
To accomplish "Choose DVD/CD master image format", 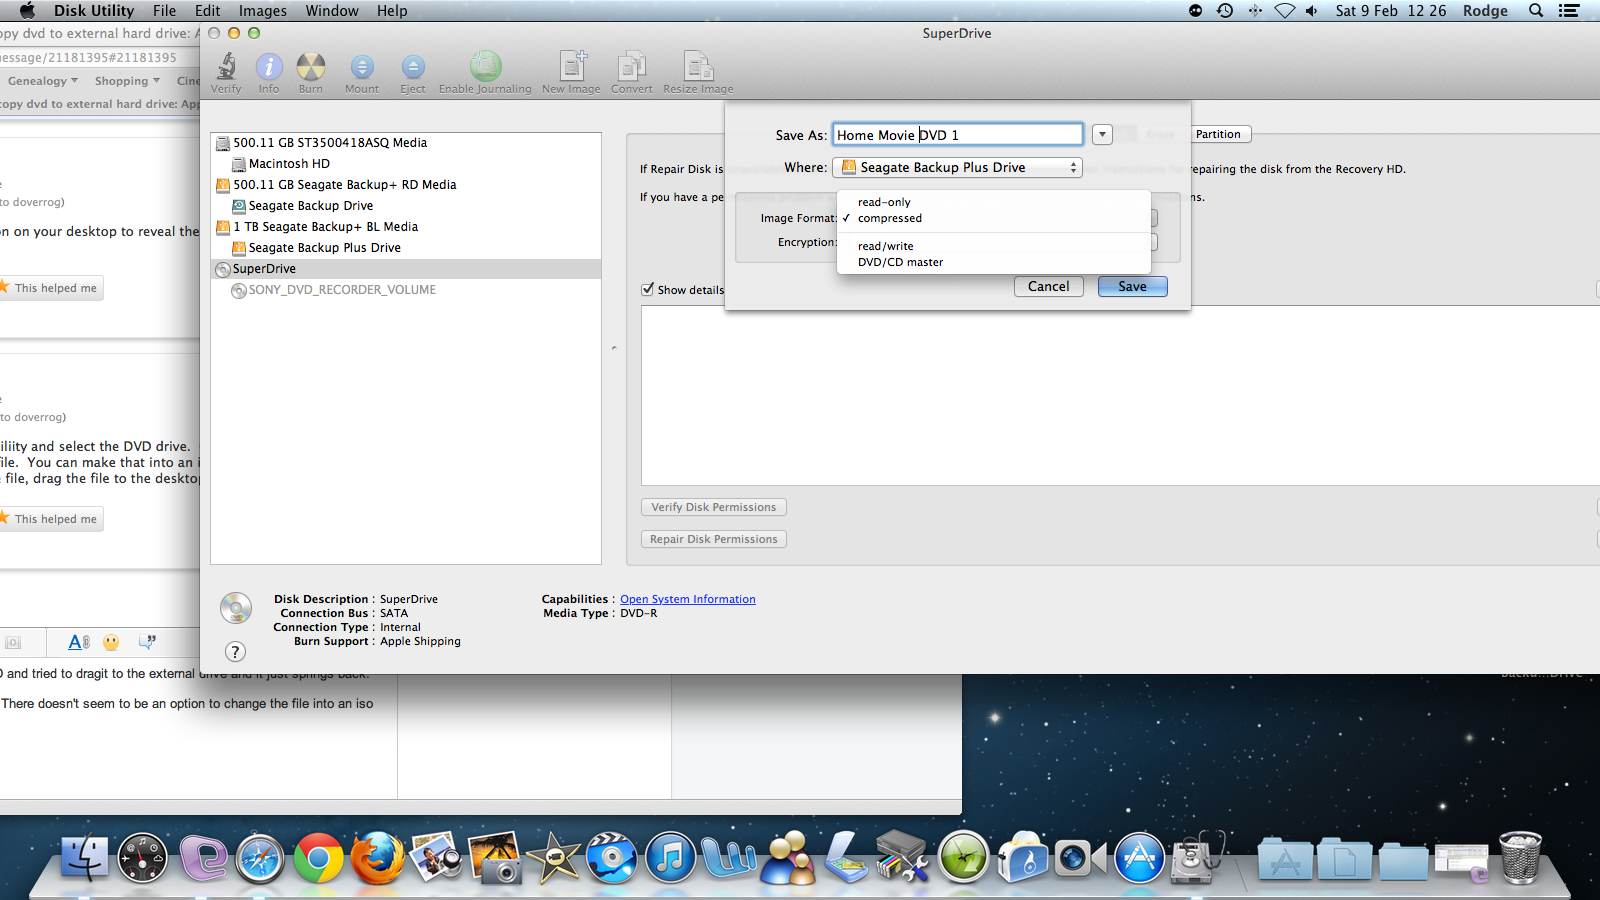I will pos(900,262).
